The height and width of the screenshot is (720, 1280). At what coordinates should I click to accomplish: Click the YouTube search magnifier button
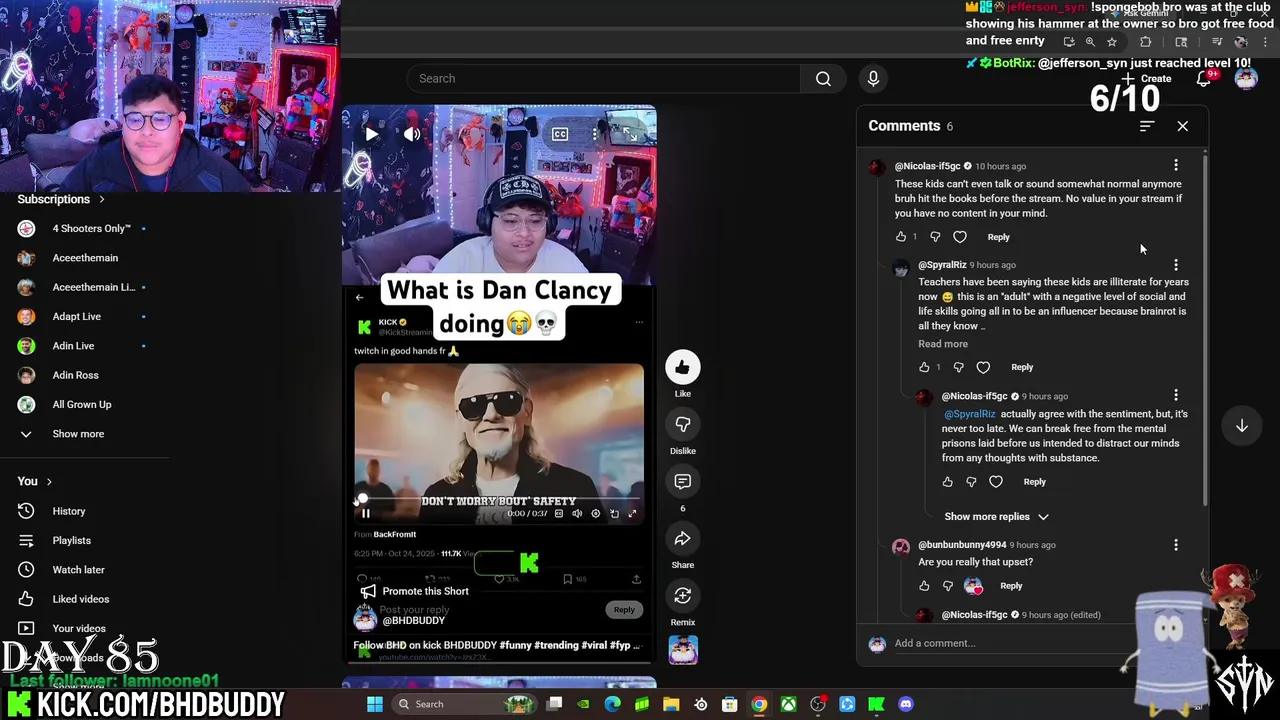click(823, 78)
